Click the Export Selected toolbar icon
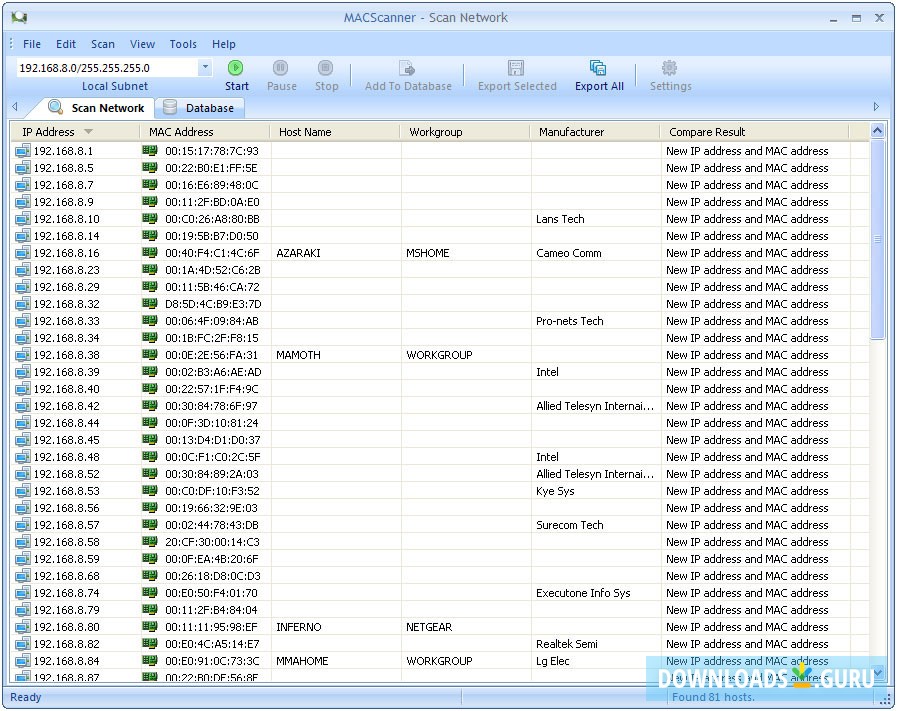Screen dimensions: 897x711 [516, 68]
